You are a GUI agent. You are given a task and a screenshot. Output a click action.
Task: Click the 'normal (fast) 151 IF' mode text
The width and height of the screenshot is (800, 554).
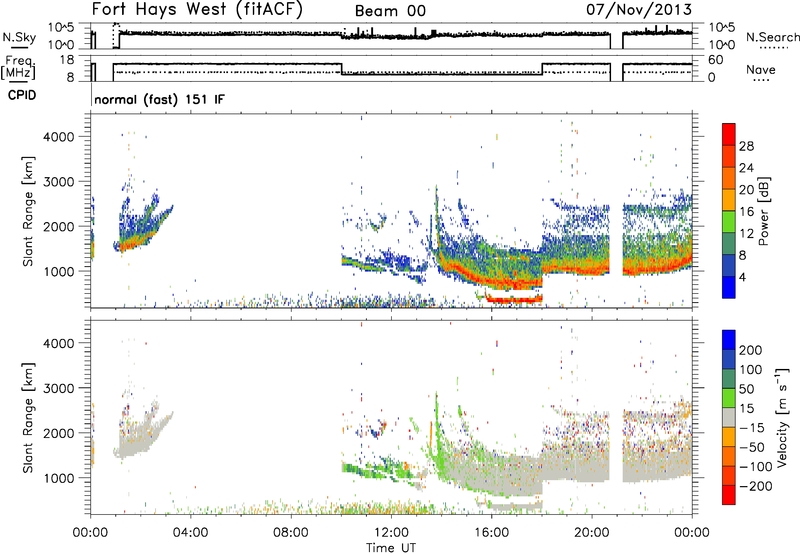pyautogui.click(x=159, y=99)
